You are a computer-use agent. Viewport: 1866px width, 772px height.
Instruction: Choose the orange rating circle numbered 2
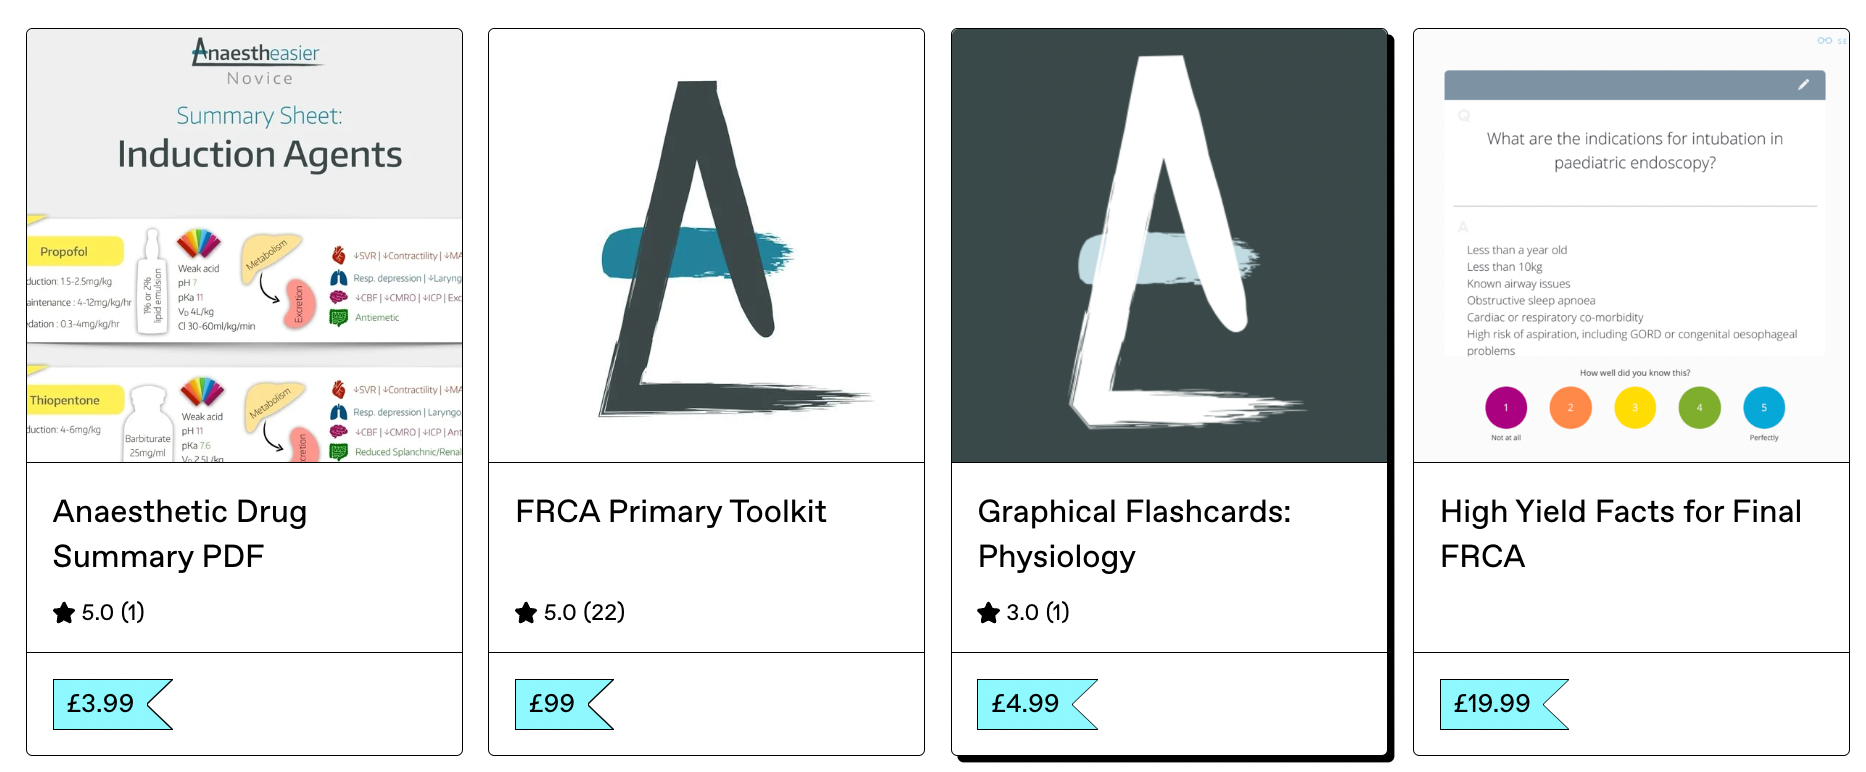click(1570, 407)
